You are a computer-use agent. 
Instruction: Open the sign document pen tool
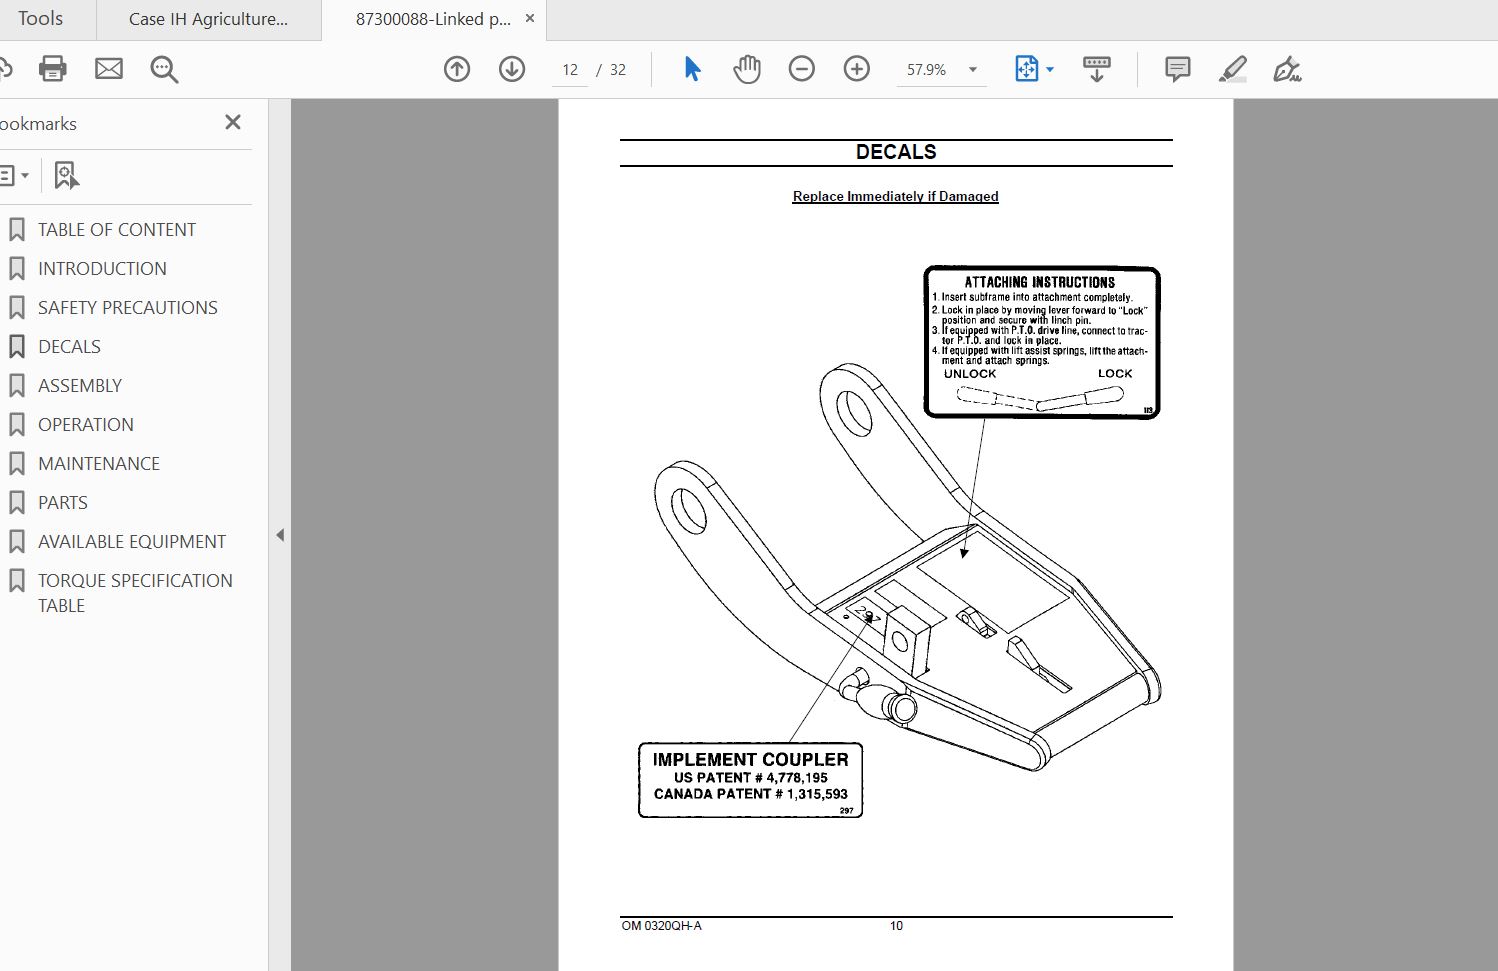(1287, 69)
